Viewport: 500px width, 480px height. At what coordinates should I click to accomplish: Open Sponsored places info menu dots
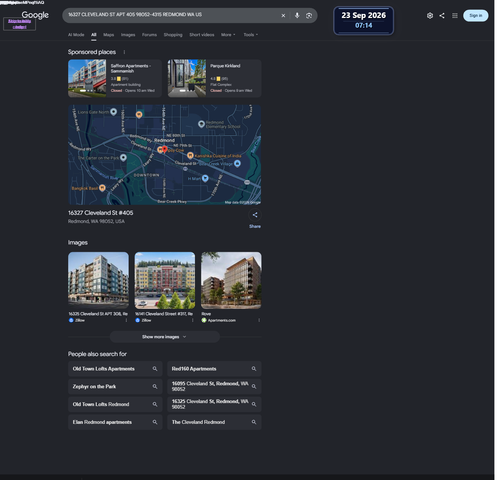coord(124,52)
